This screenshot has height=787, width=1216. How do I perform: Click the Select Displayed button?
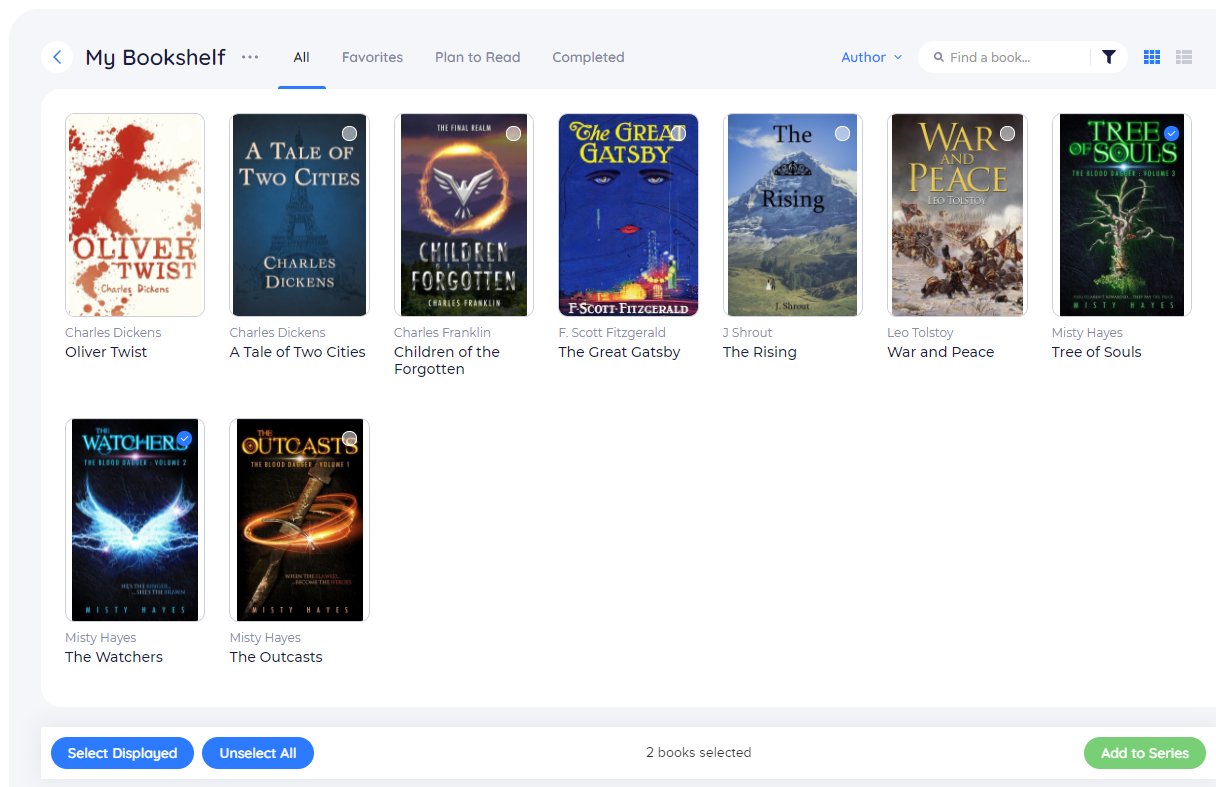click(x=122, y=753)
